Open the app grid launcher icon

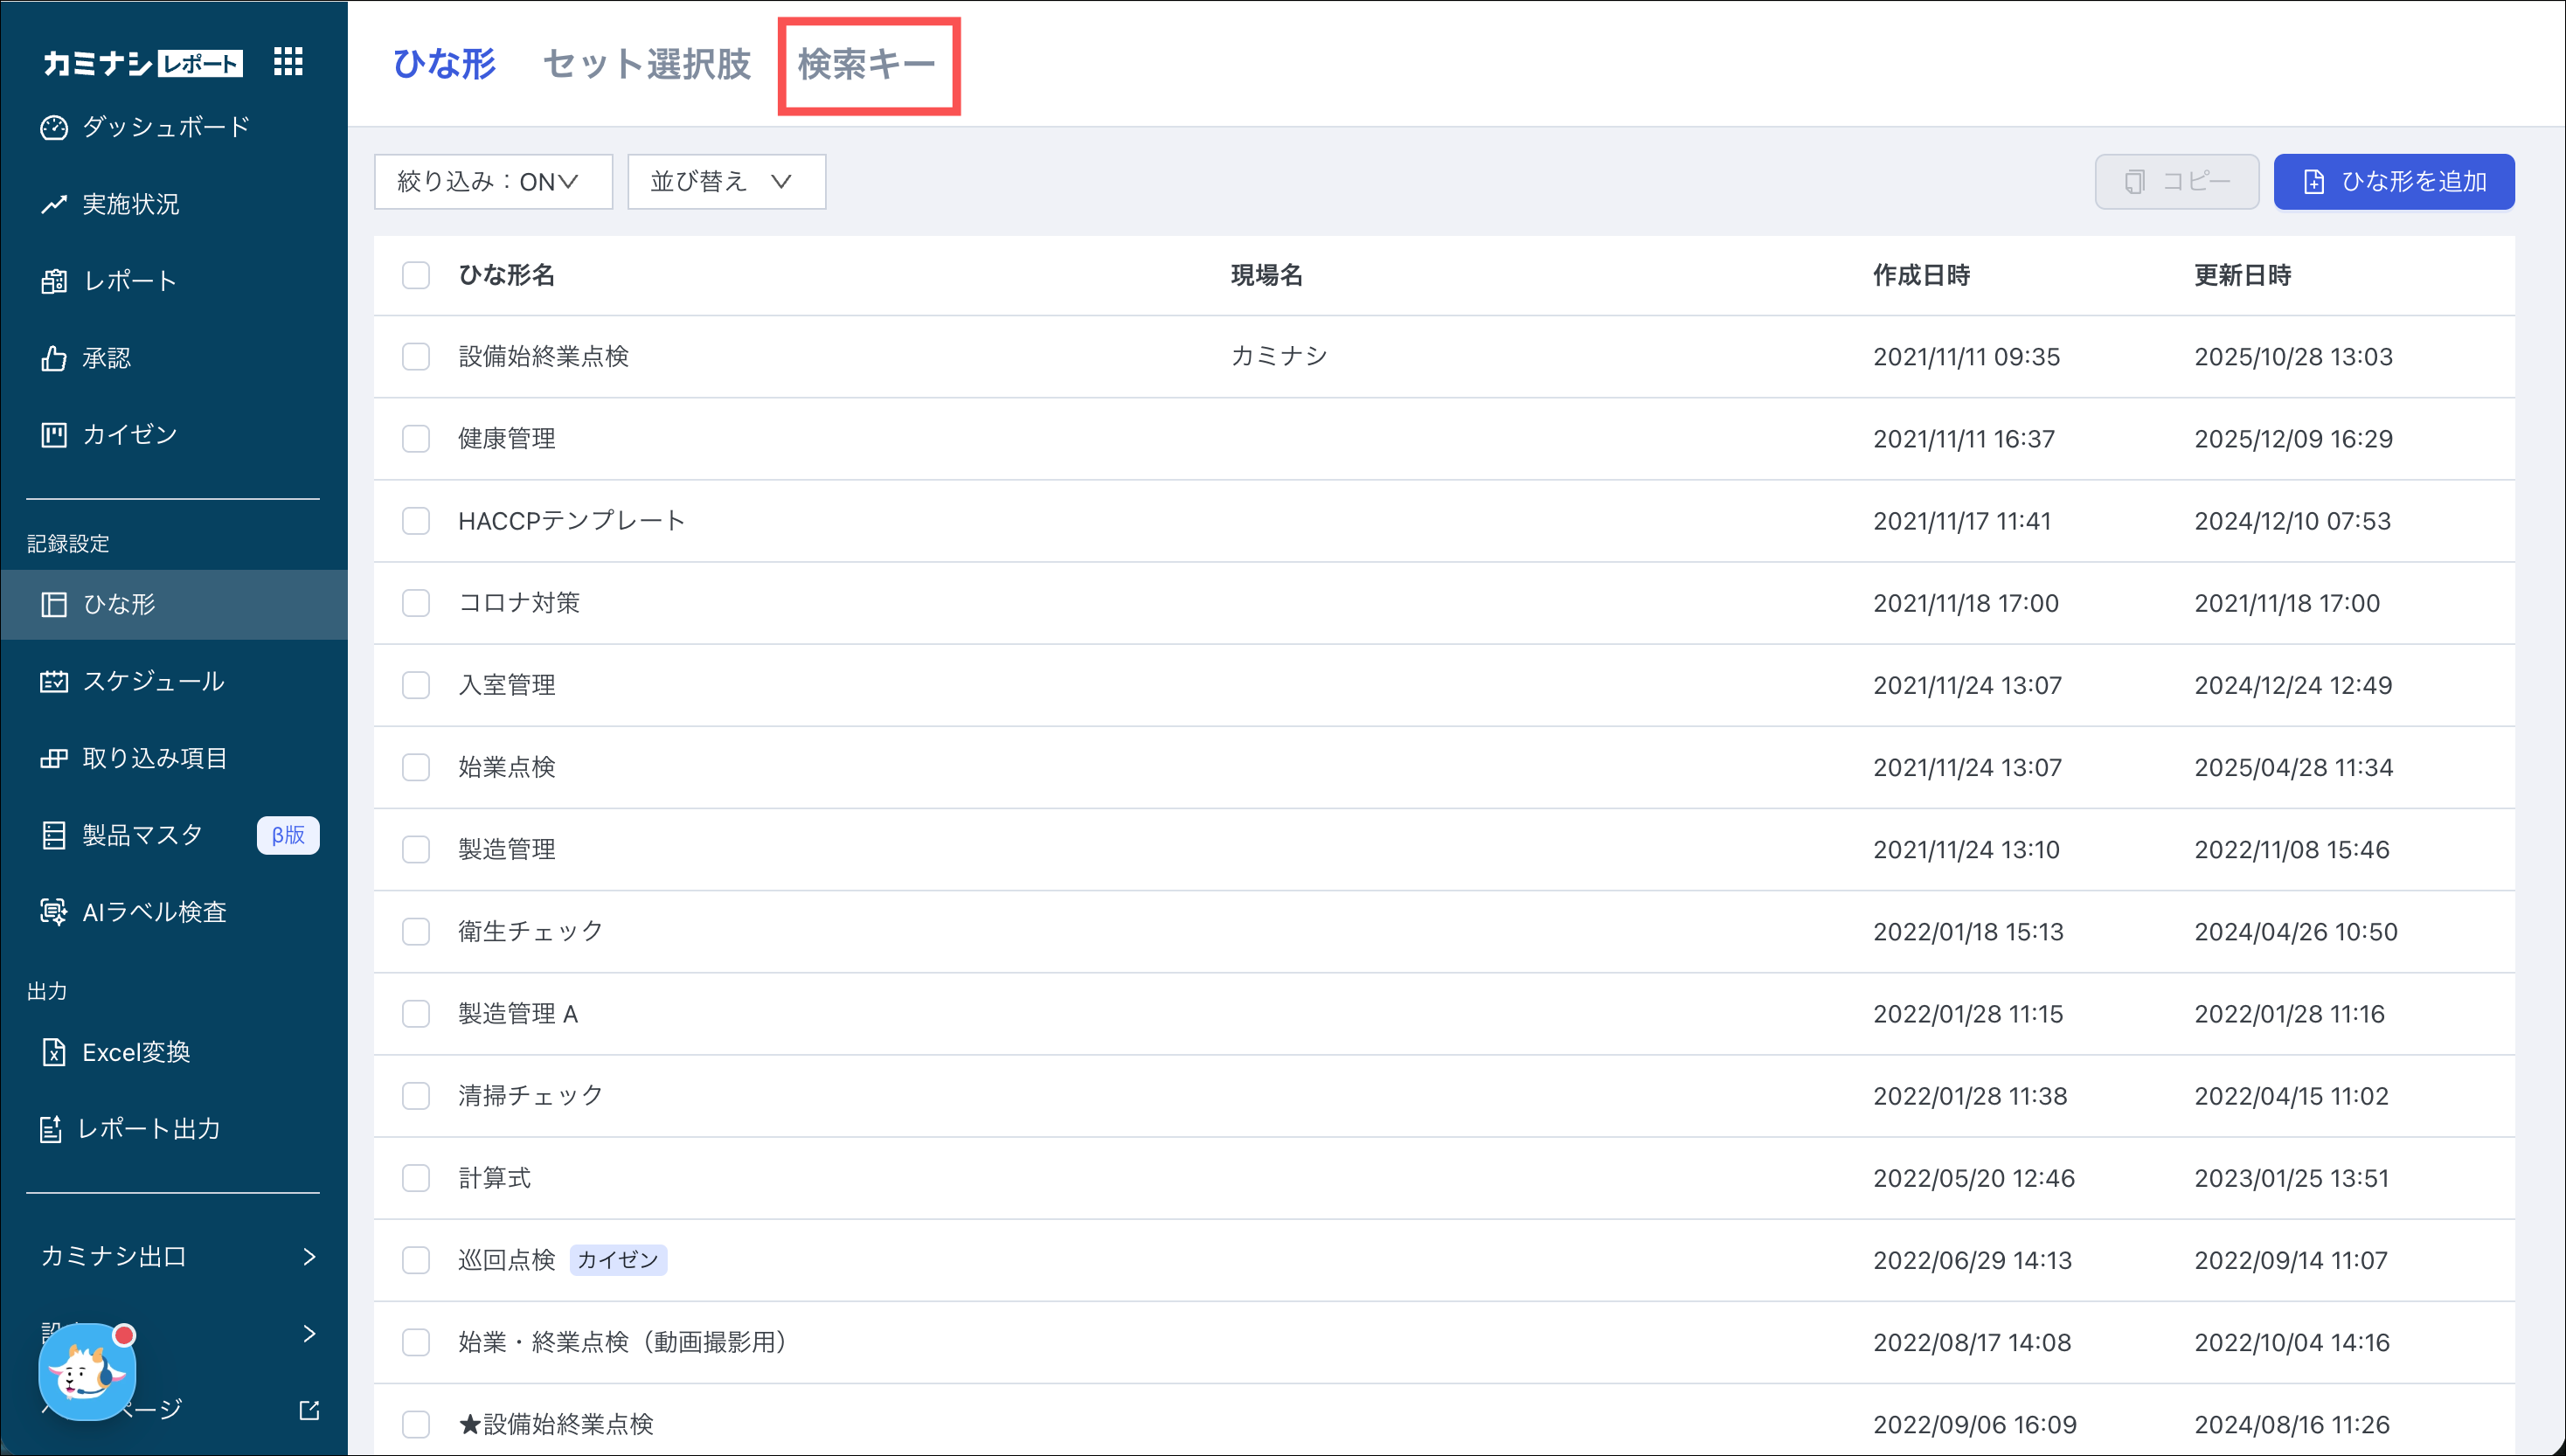288,62
